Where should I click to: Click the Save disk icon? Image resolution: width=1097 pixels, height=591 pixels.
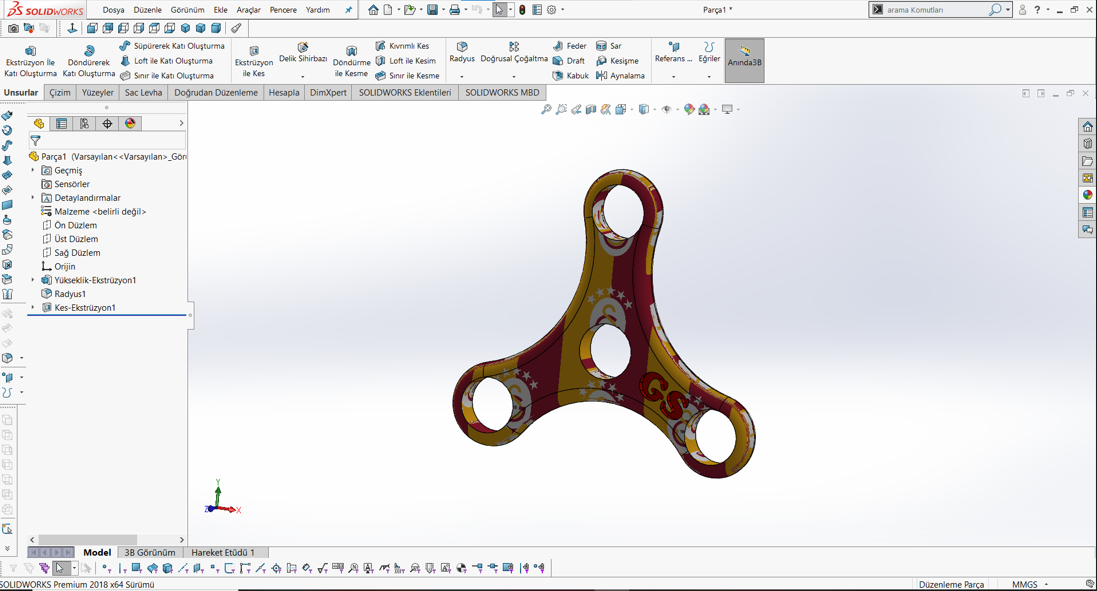pyautogui.click(x=432, y=10)
